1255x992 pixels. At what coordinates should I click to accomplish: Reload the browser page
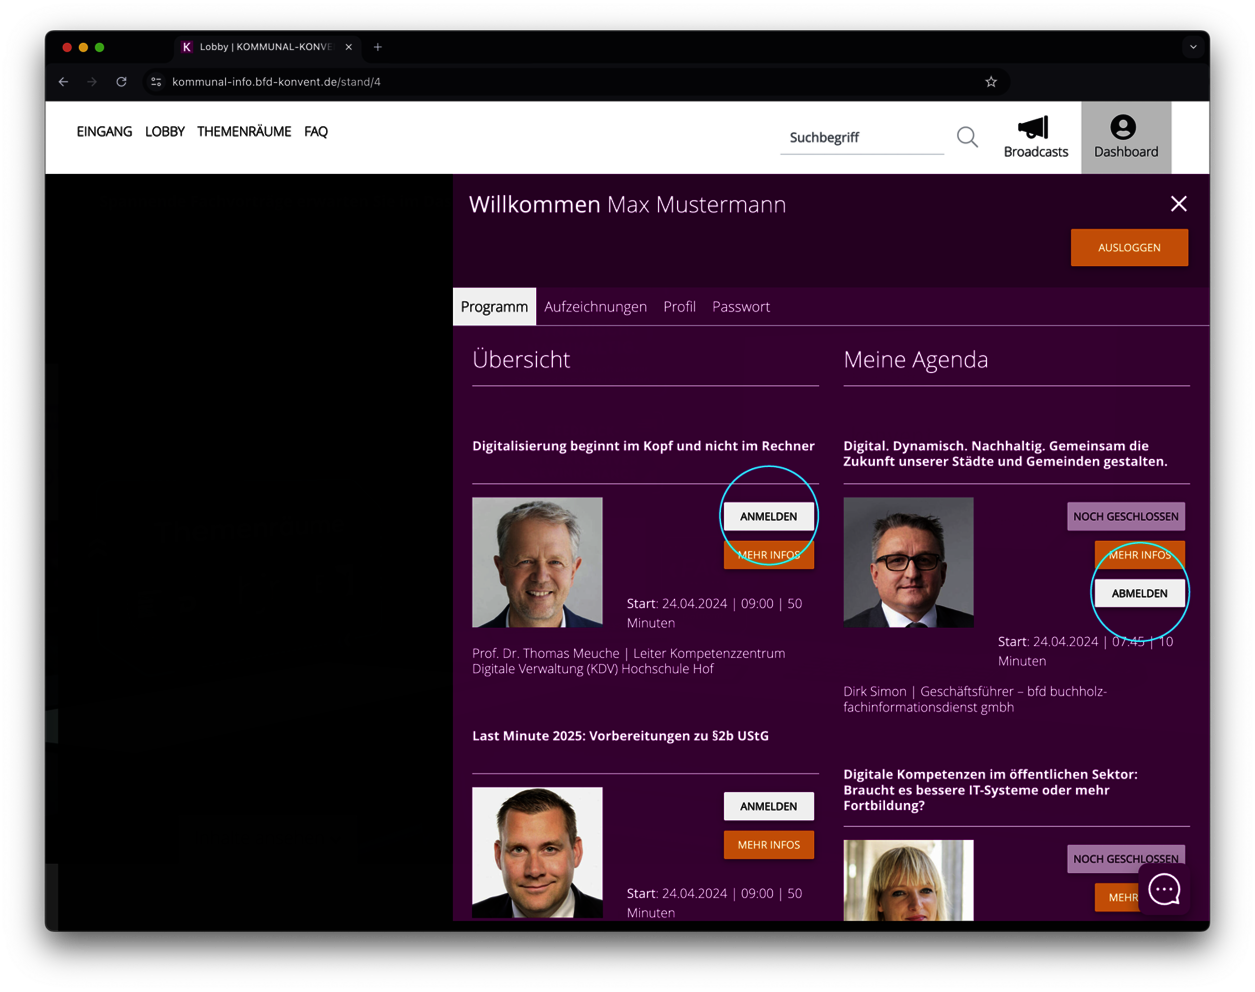[x=121, y=82]
